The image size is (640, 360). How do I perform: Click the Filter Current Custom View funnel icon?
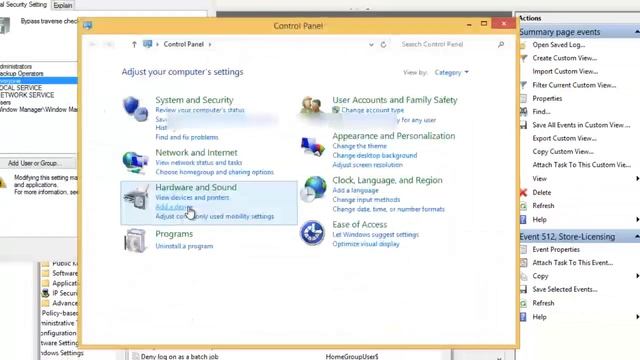(523, 85)
